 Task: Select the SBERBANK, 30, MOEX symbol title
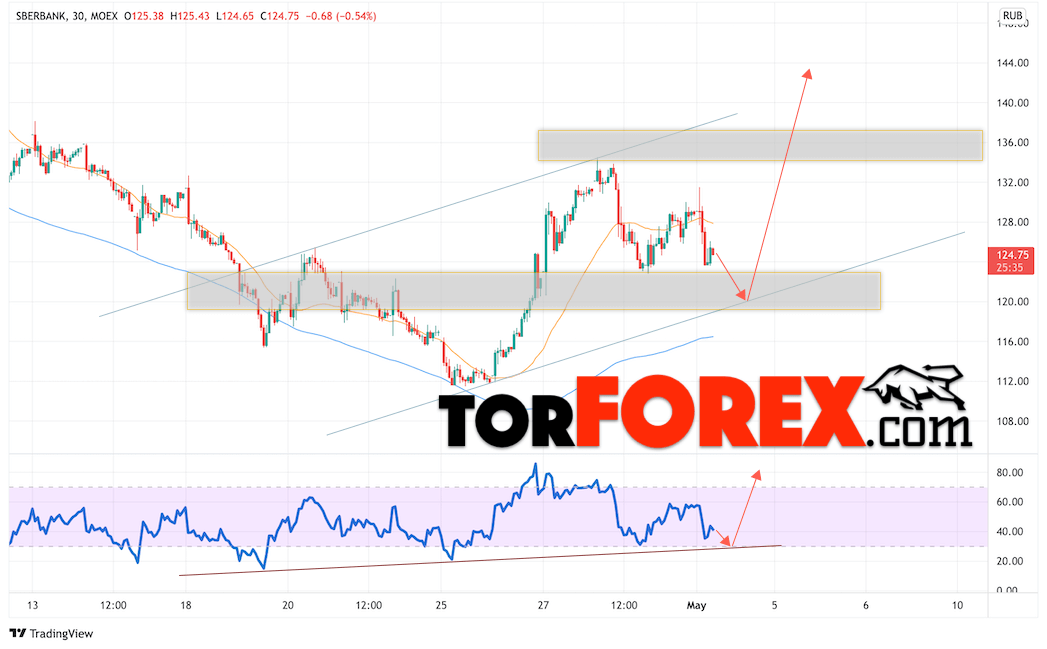pos(67,16)
